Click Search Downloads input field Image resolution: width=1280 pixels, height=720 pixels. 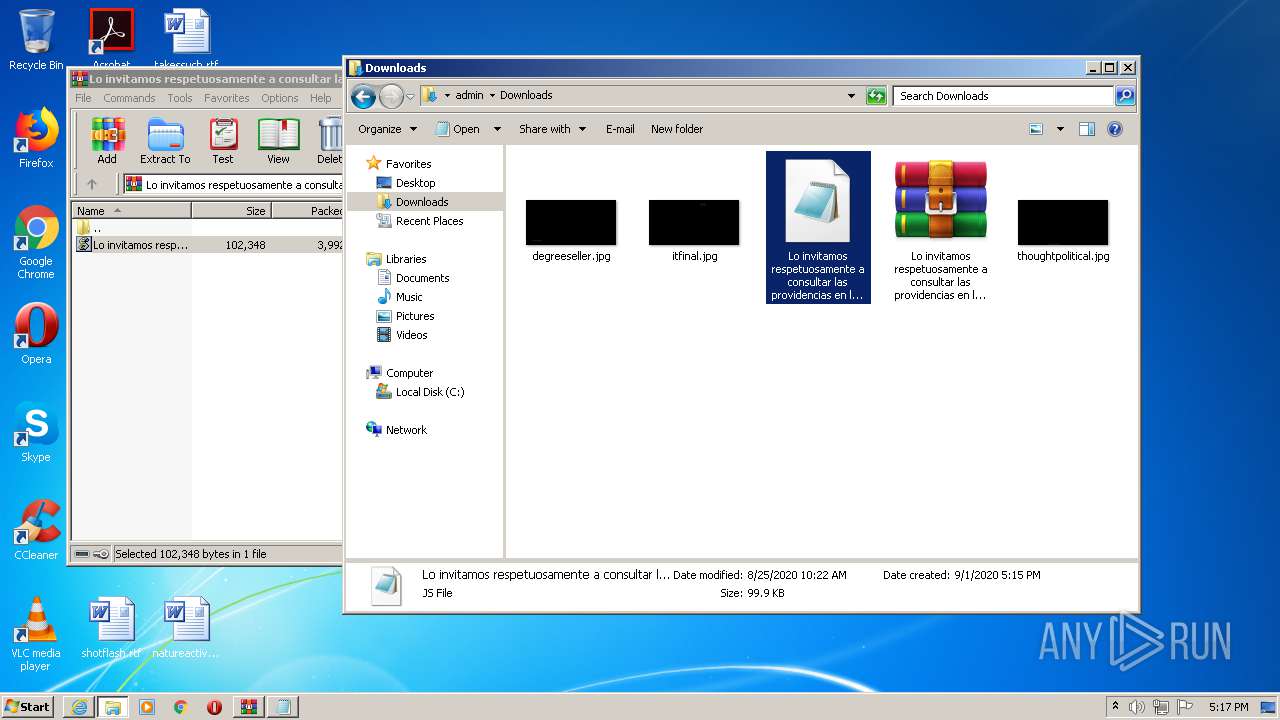(x=1003, y=96)
